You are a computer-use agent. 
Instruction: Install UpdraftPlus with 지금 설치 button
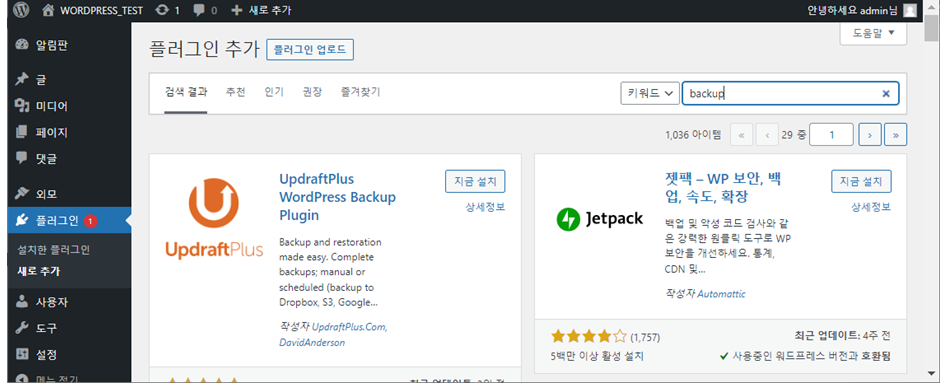[x=475, y=181]
